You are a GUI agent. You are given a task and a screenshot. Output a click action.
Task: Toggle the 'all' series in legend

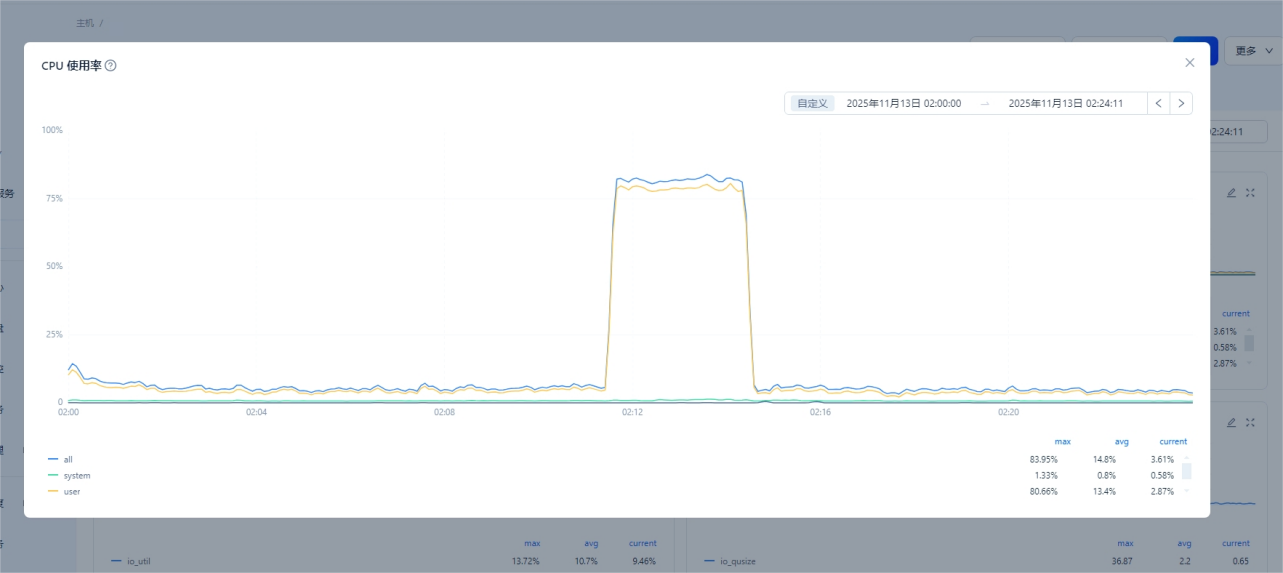67,460
